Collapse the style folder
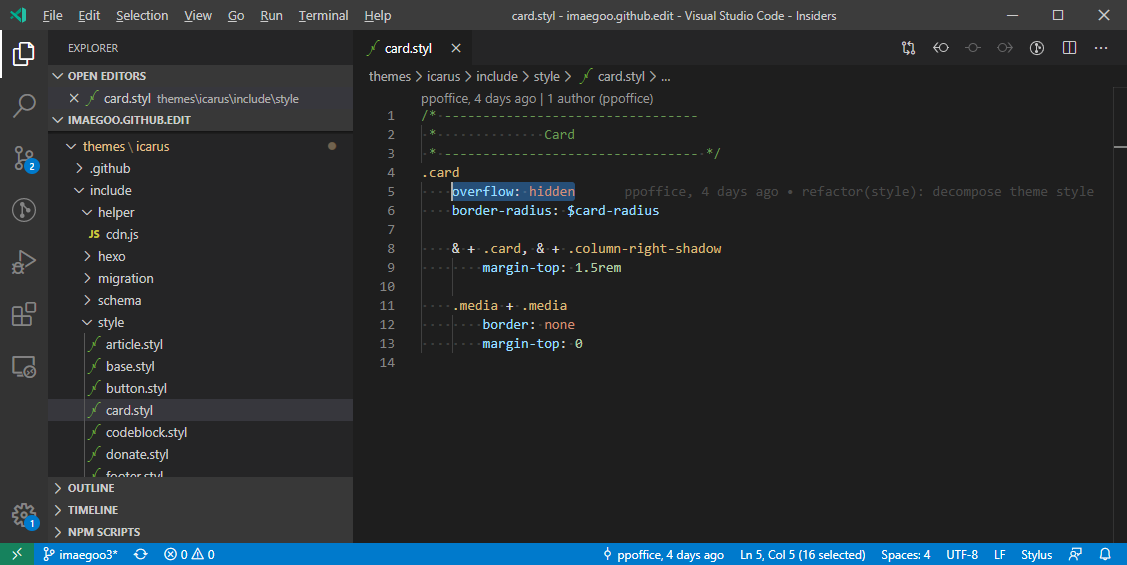 (x=201, y=322)
